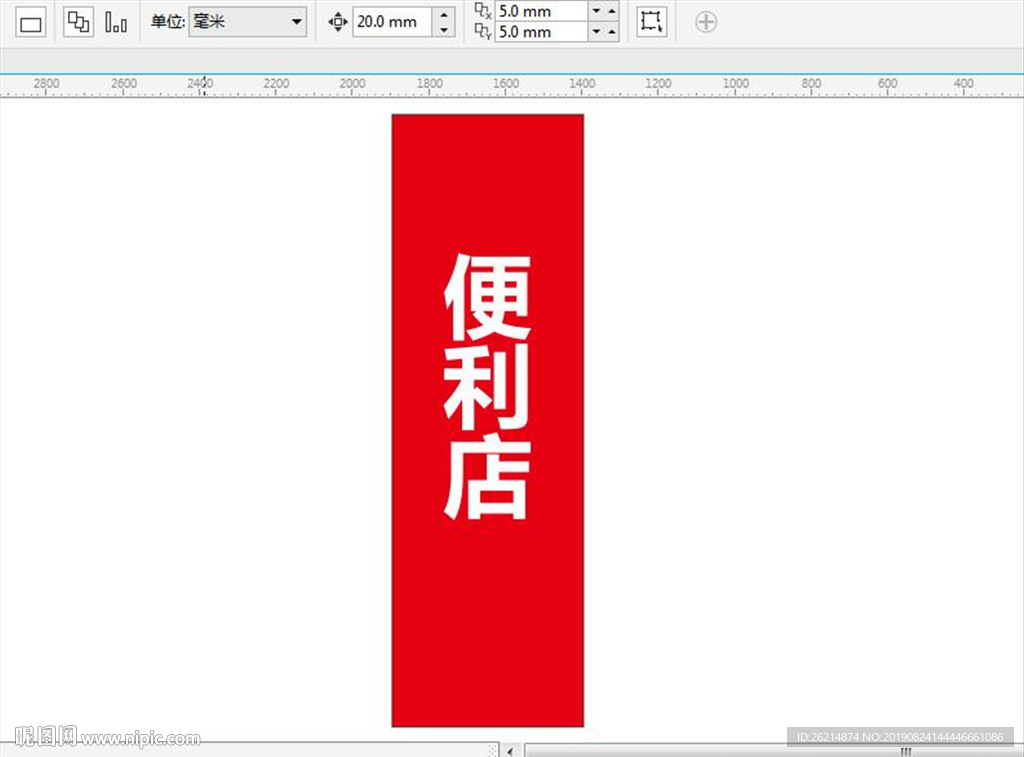Select the treat-as-filled frame icon
1024x757 pixels.
(x=651, y=21)
